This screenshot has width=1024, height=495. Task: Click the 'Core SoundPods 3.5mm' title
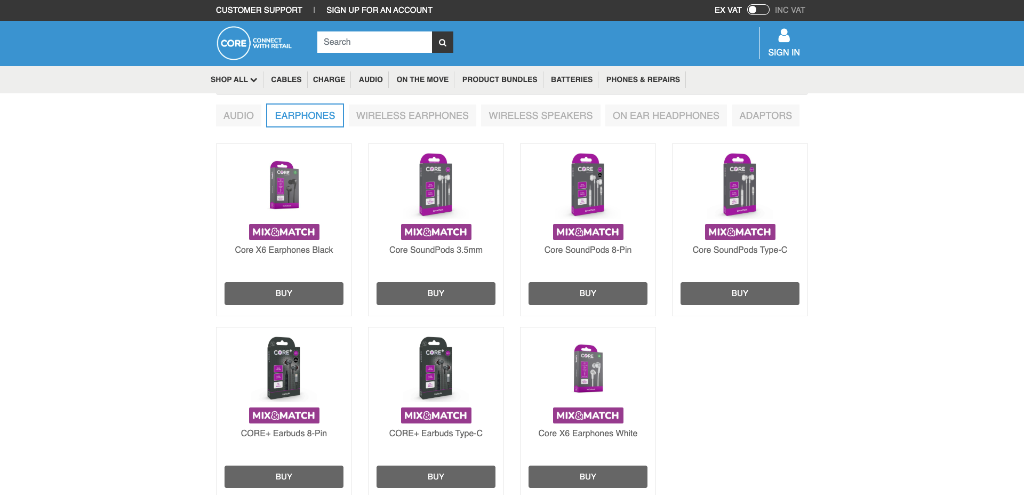436,250
